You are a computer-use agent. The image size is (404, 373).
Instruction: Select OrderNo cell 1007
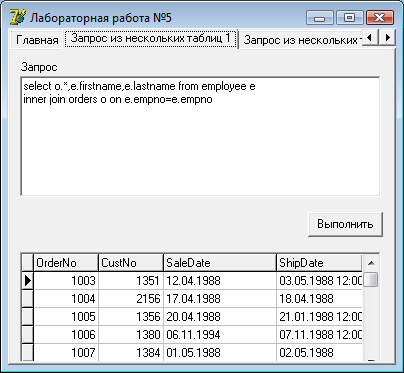click(66, 352)
